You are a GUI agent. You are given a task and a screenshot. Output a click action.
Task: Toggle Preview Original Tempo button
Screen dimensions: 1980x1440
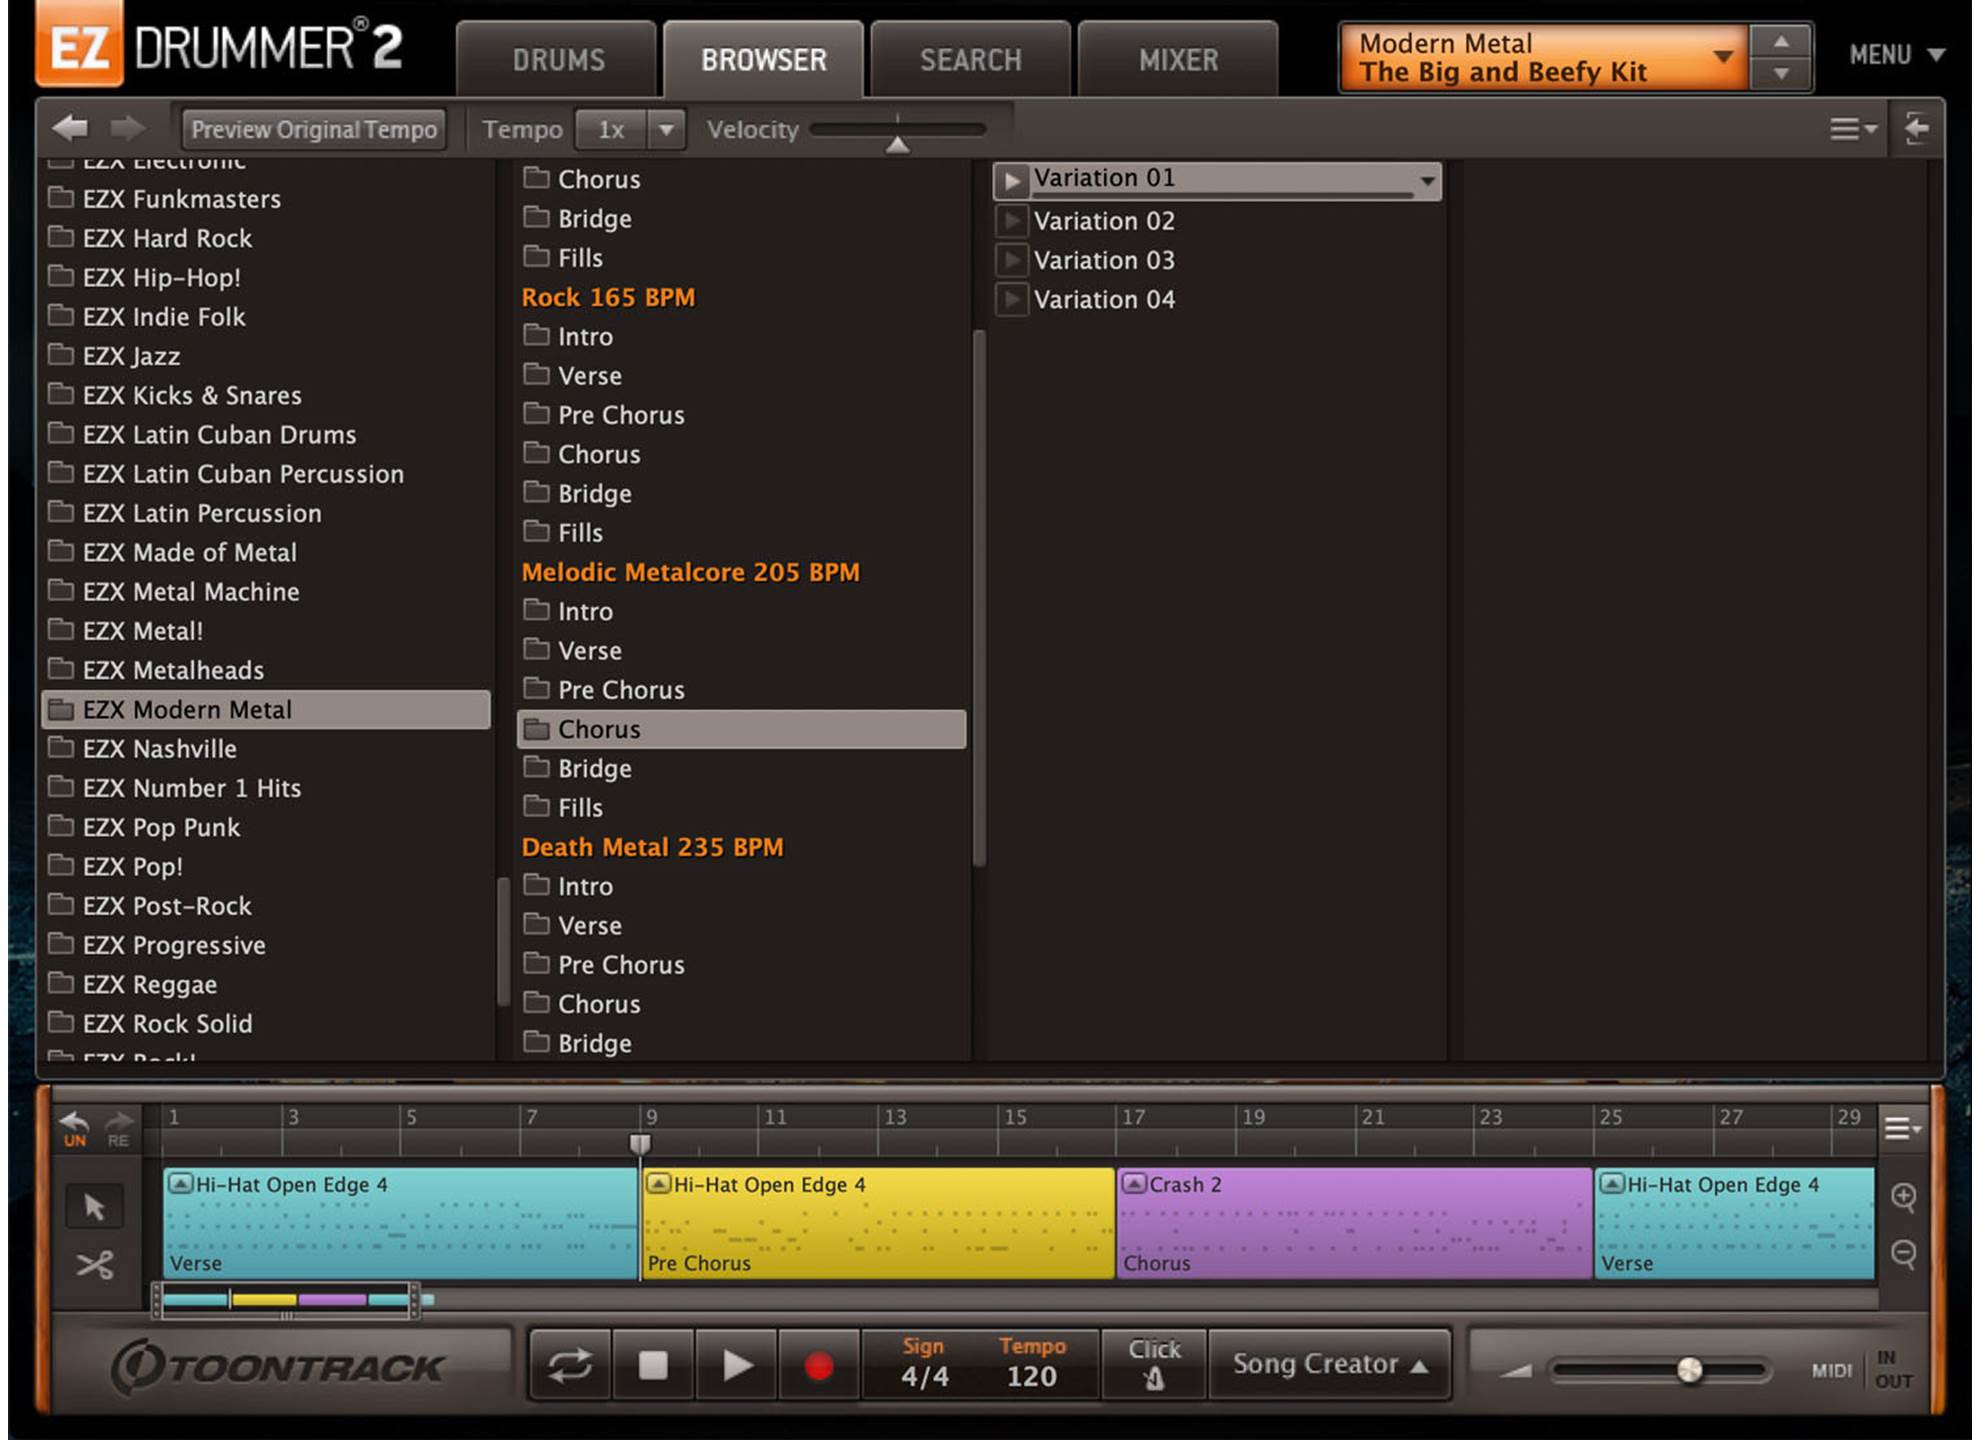pyautogui.click(x=314, y=130)
